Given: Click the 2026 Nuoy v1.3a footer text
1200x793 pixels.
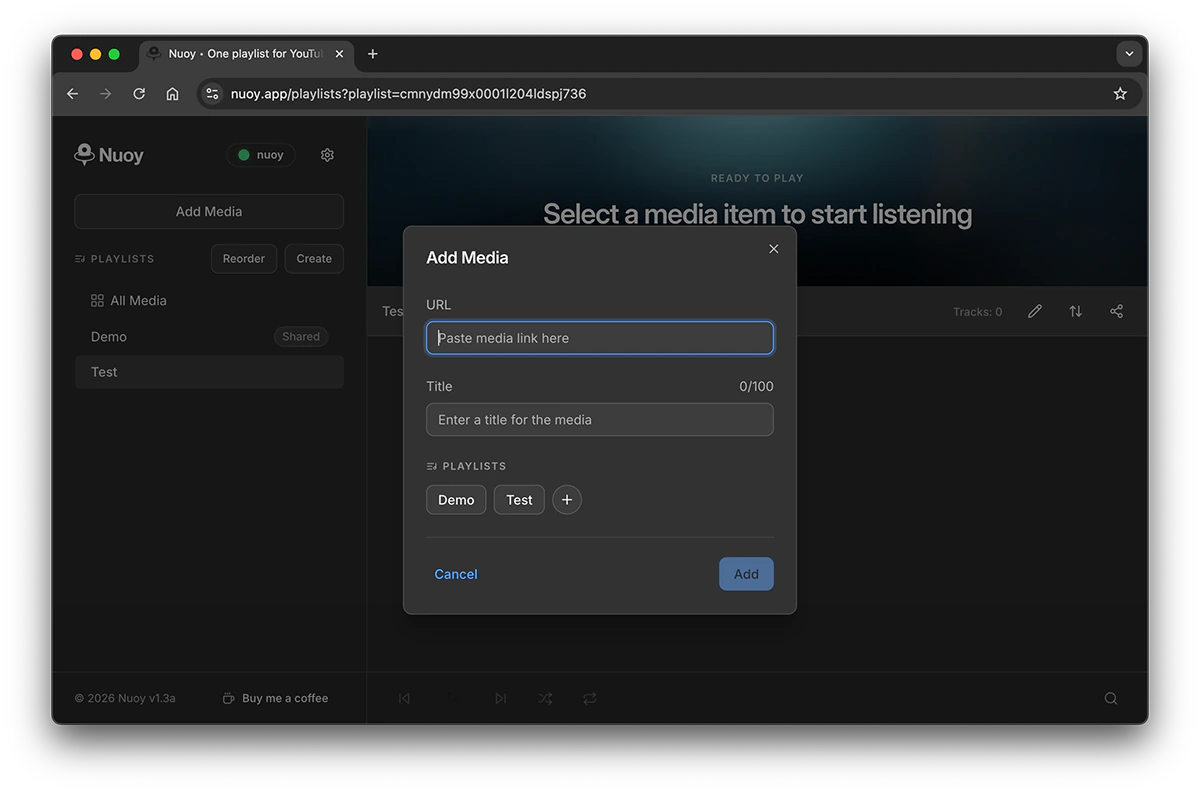Looking at the screenshot, I should pyautogui.click(x=125, y=699).
